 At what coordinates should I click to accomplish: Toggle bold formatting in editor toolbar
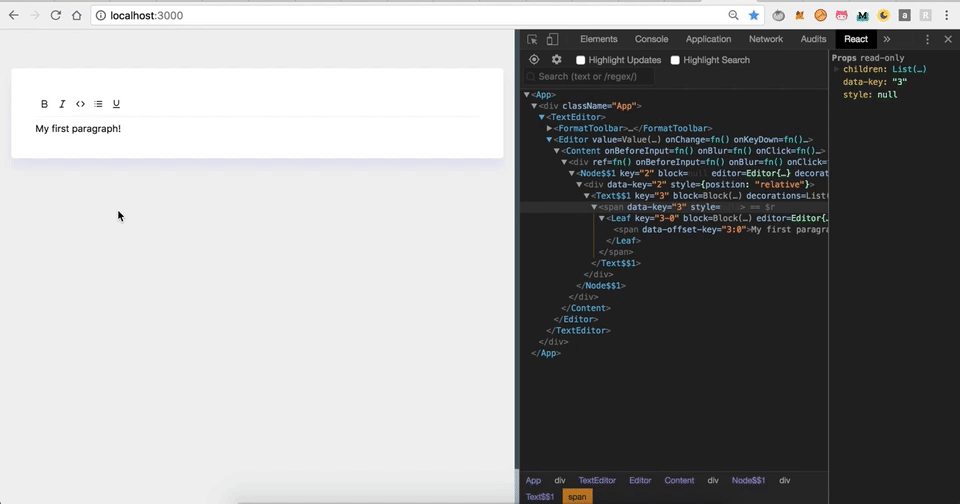(x=44, y=104)
